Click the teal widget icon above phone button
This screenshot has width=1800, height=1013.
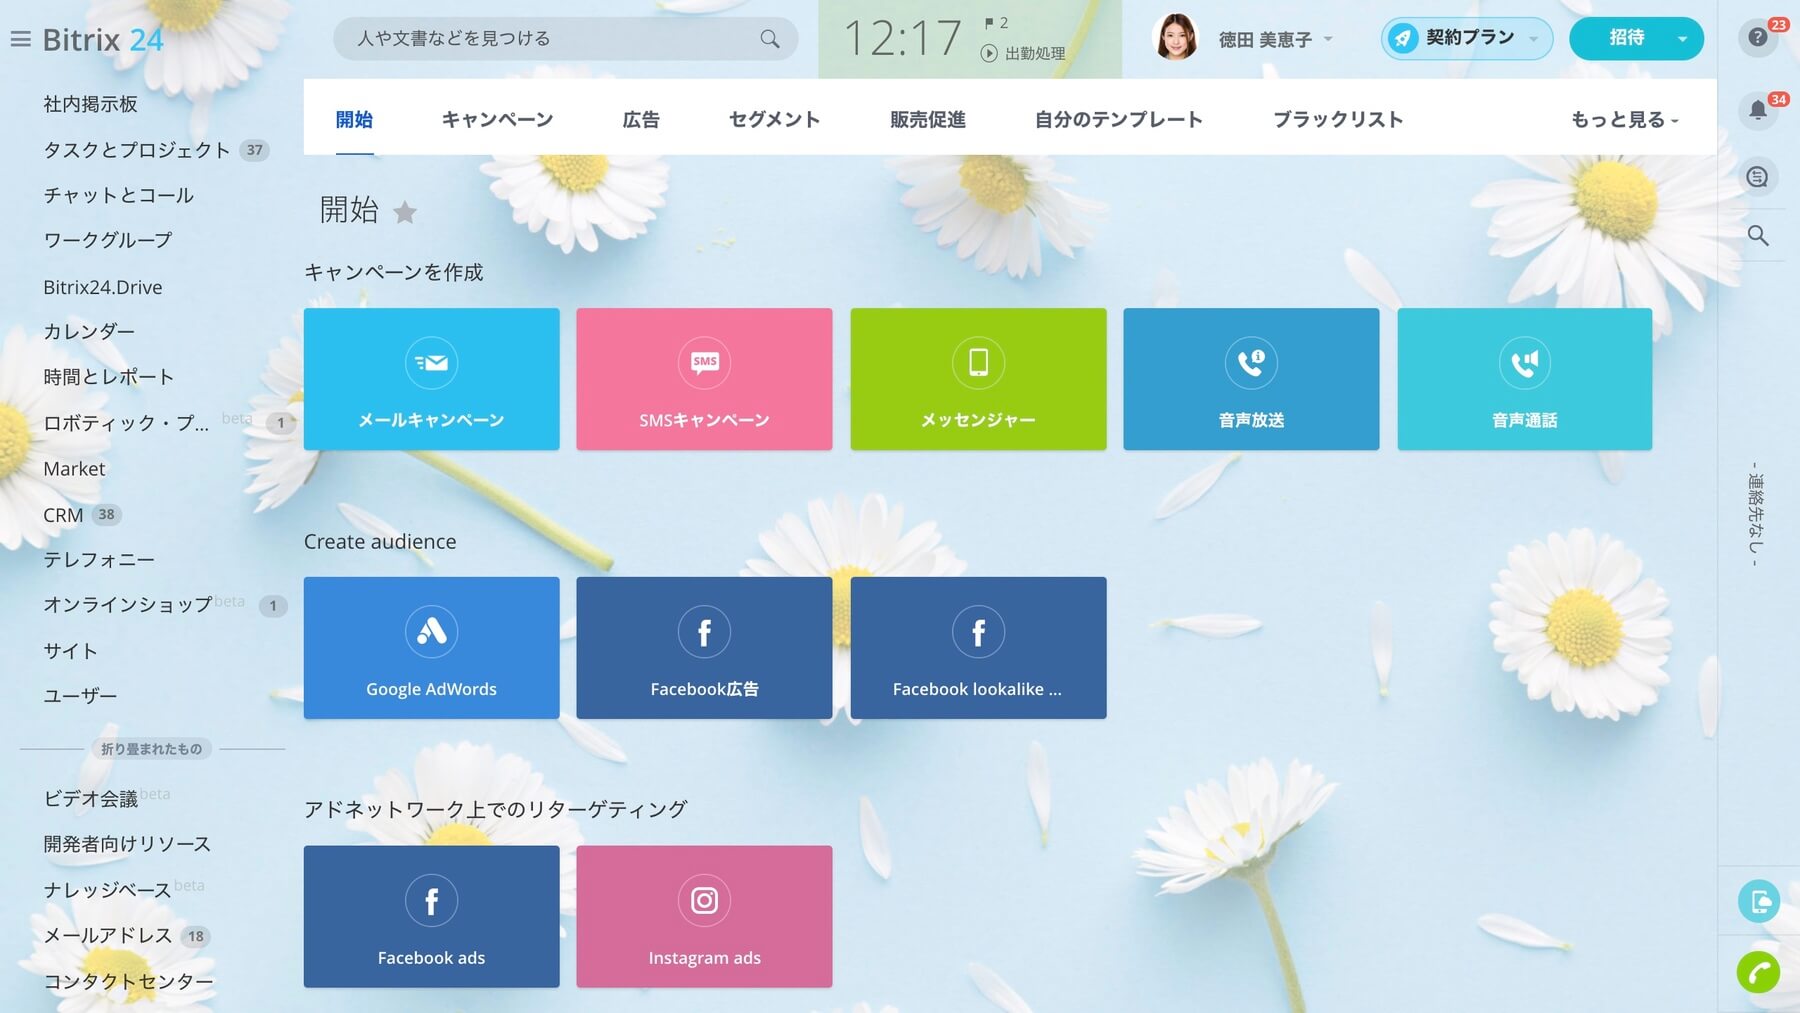coord(1758,901)
